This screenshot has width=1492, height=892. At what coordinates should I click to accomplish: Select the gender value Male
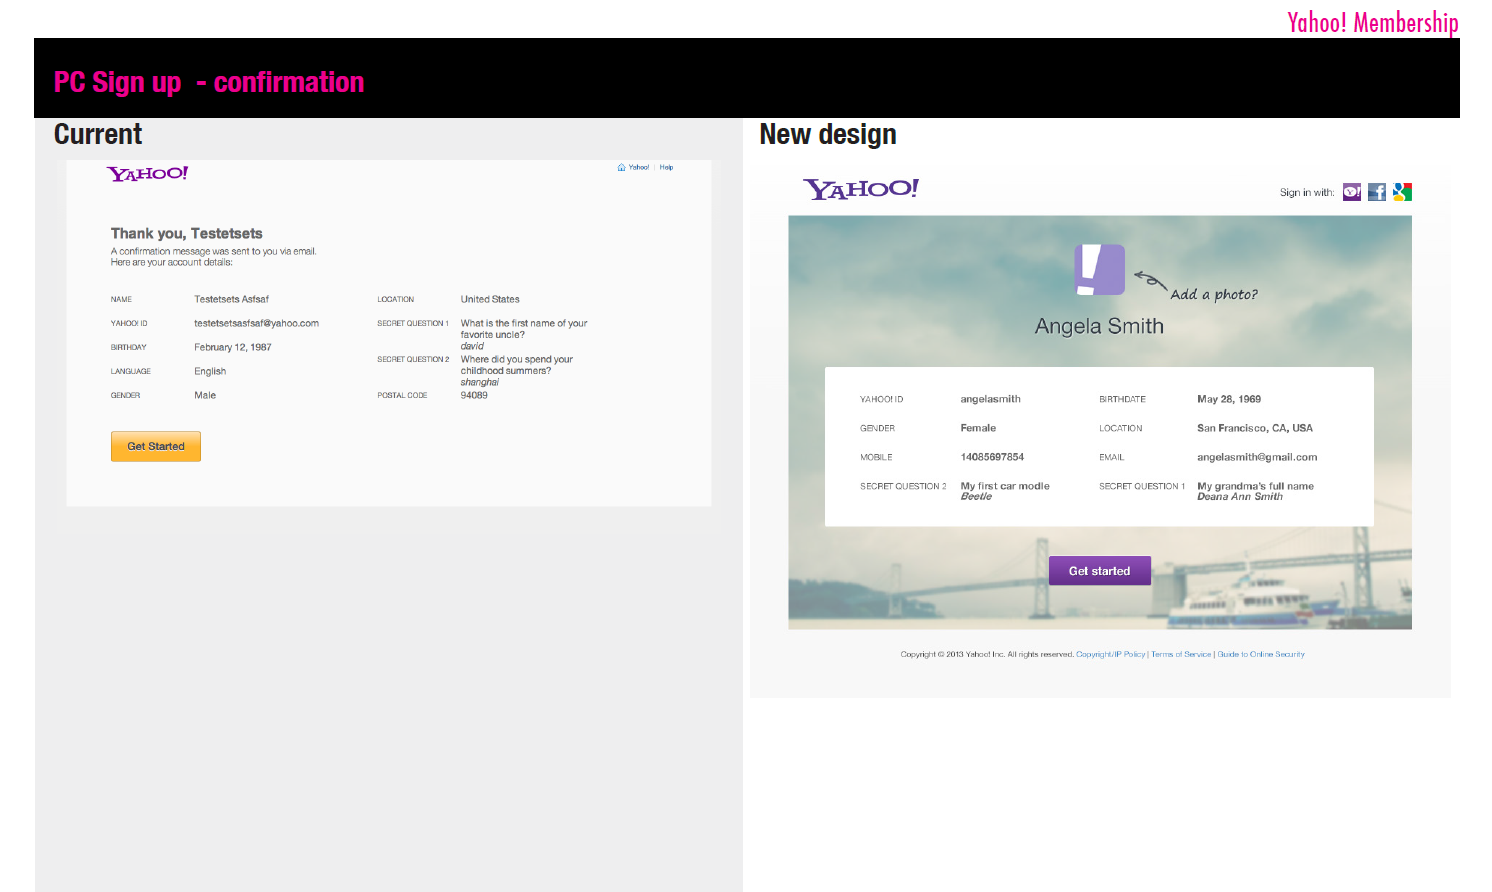coord(205,395)
